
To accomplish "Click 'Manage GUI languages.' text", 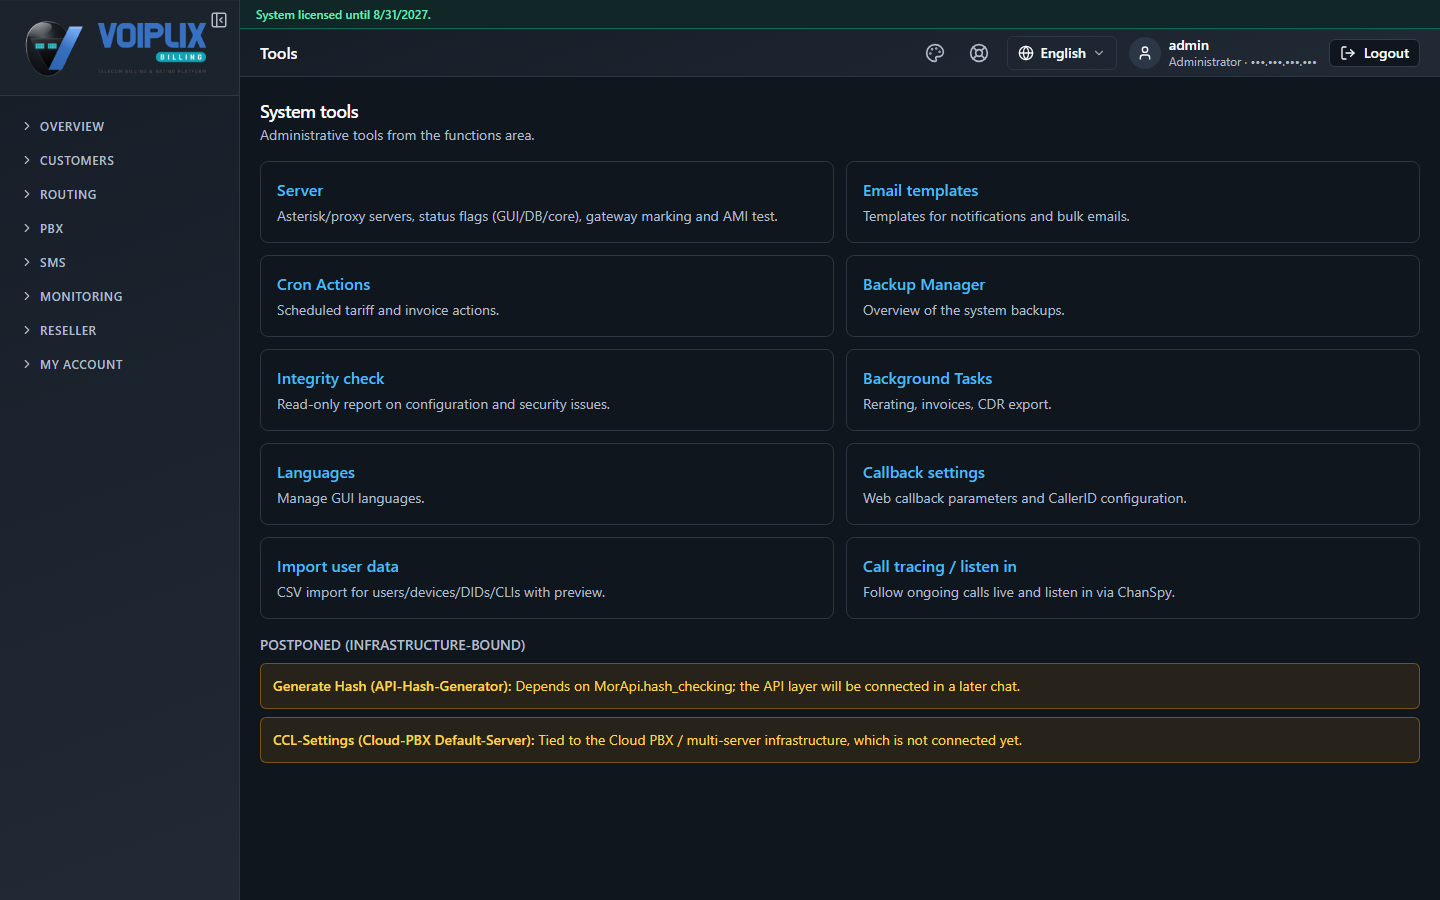I will [x=351, y=498].
